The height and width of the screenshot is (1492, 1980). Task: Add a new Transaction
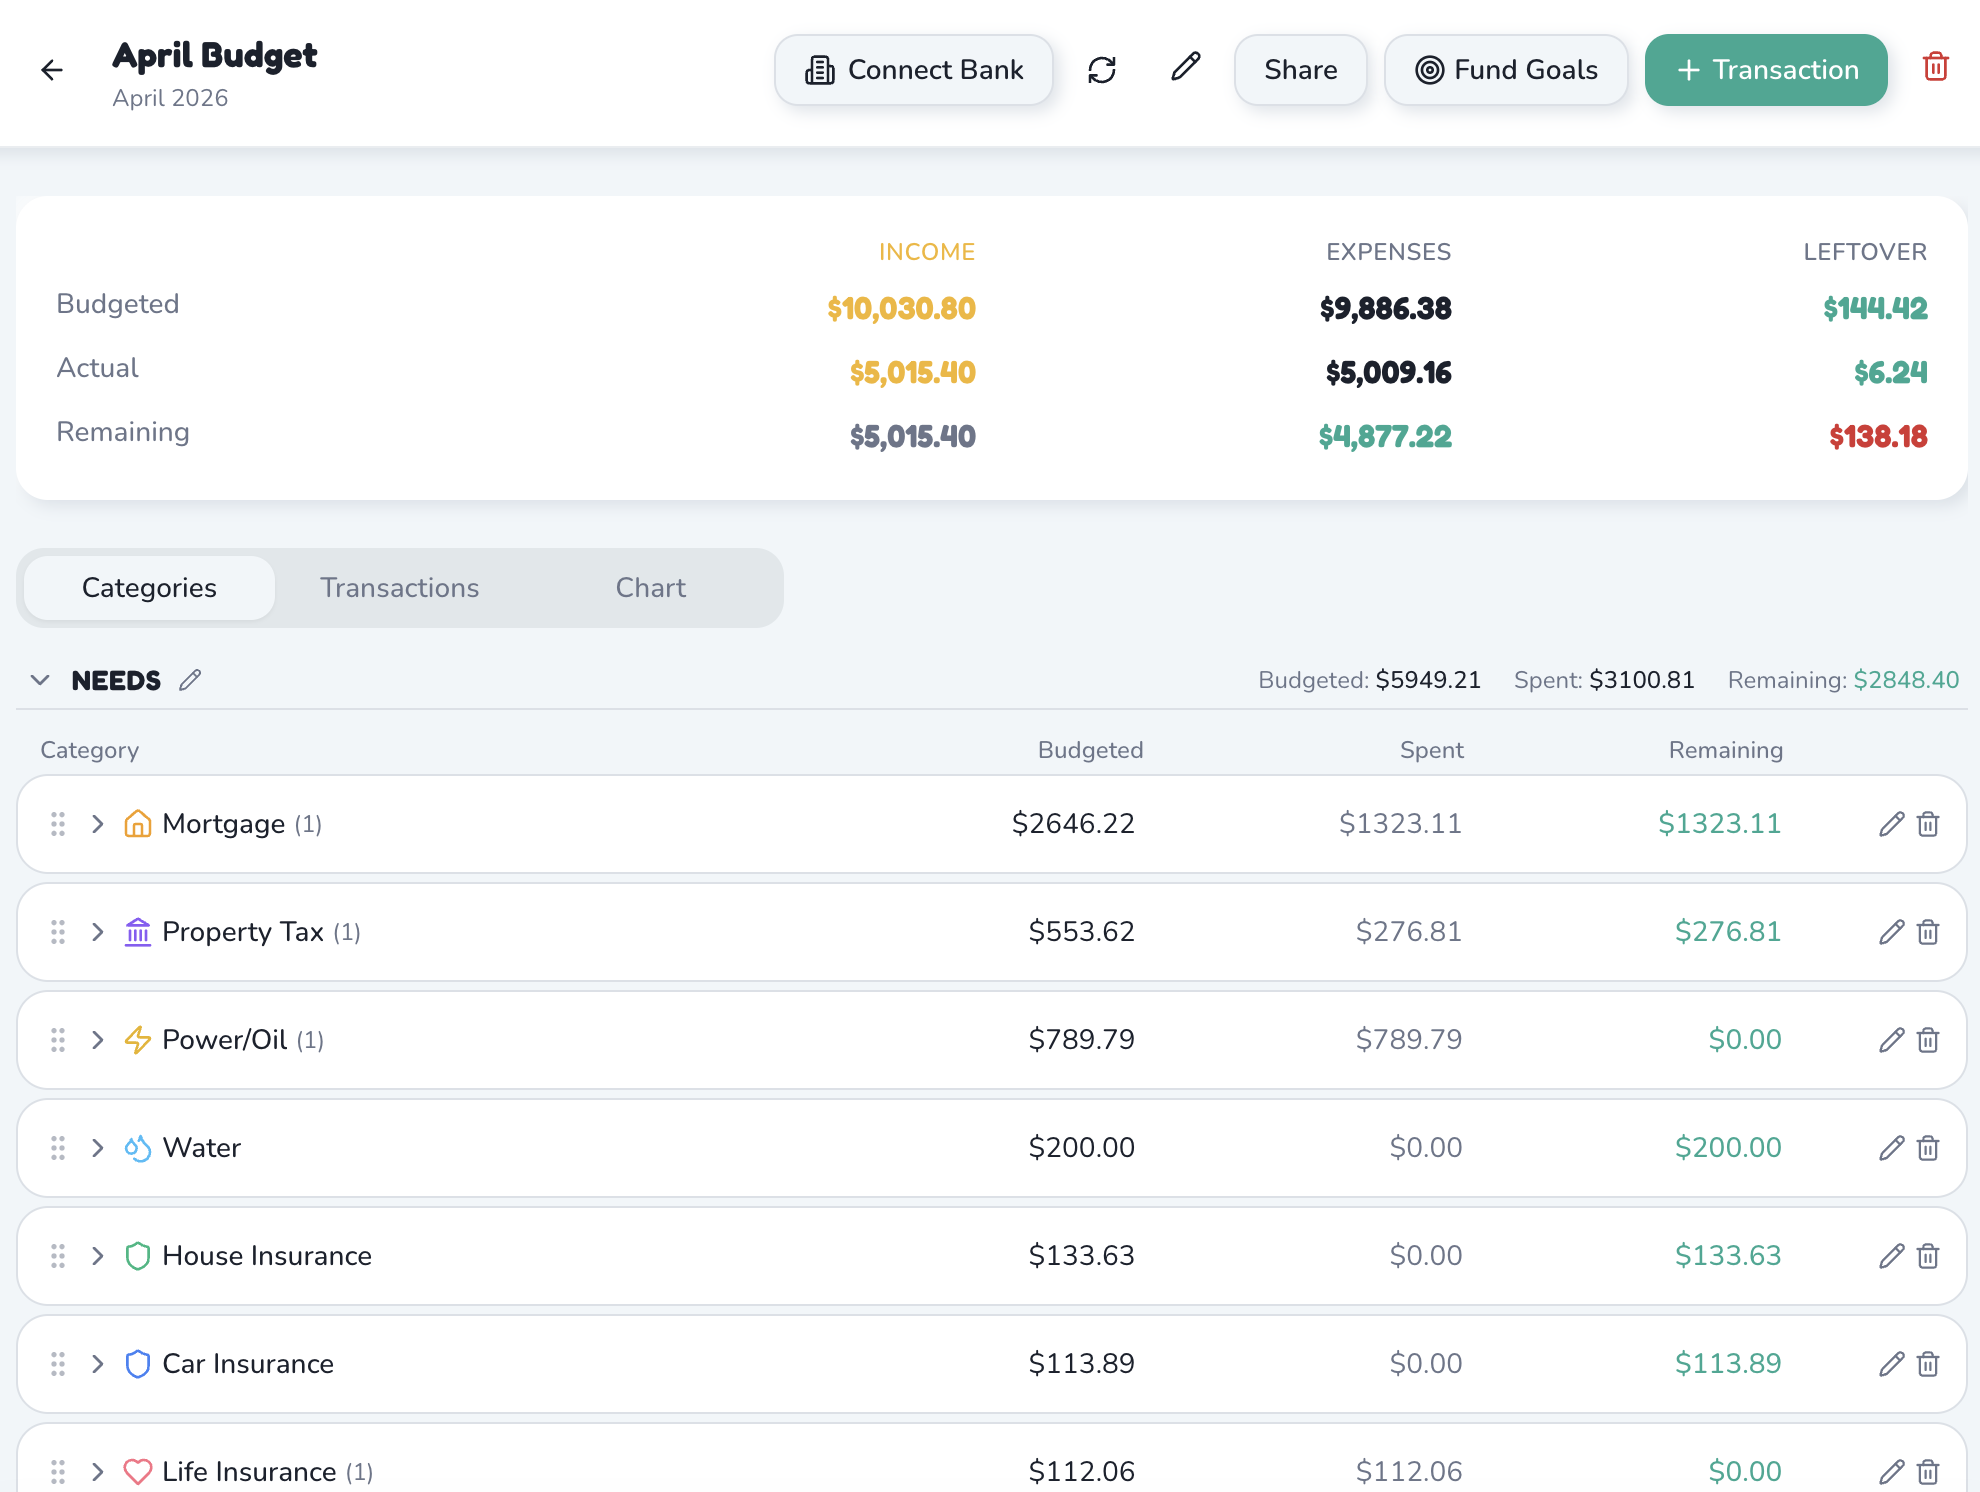[x=1766, y=70]
